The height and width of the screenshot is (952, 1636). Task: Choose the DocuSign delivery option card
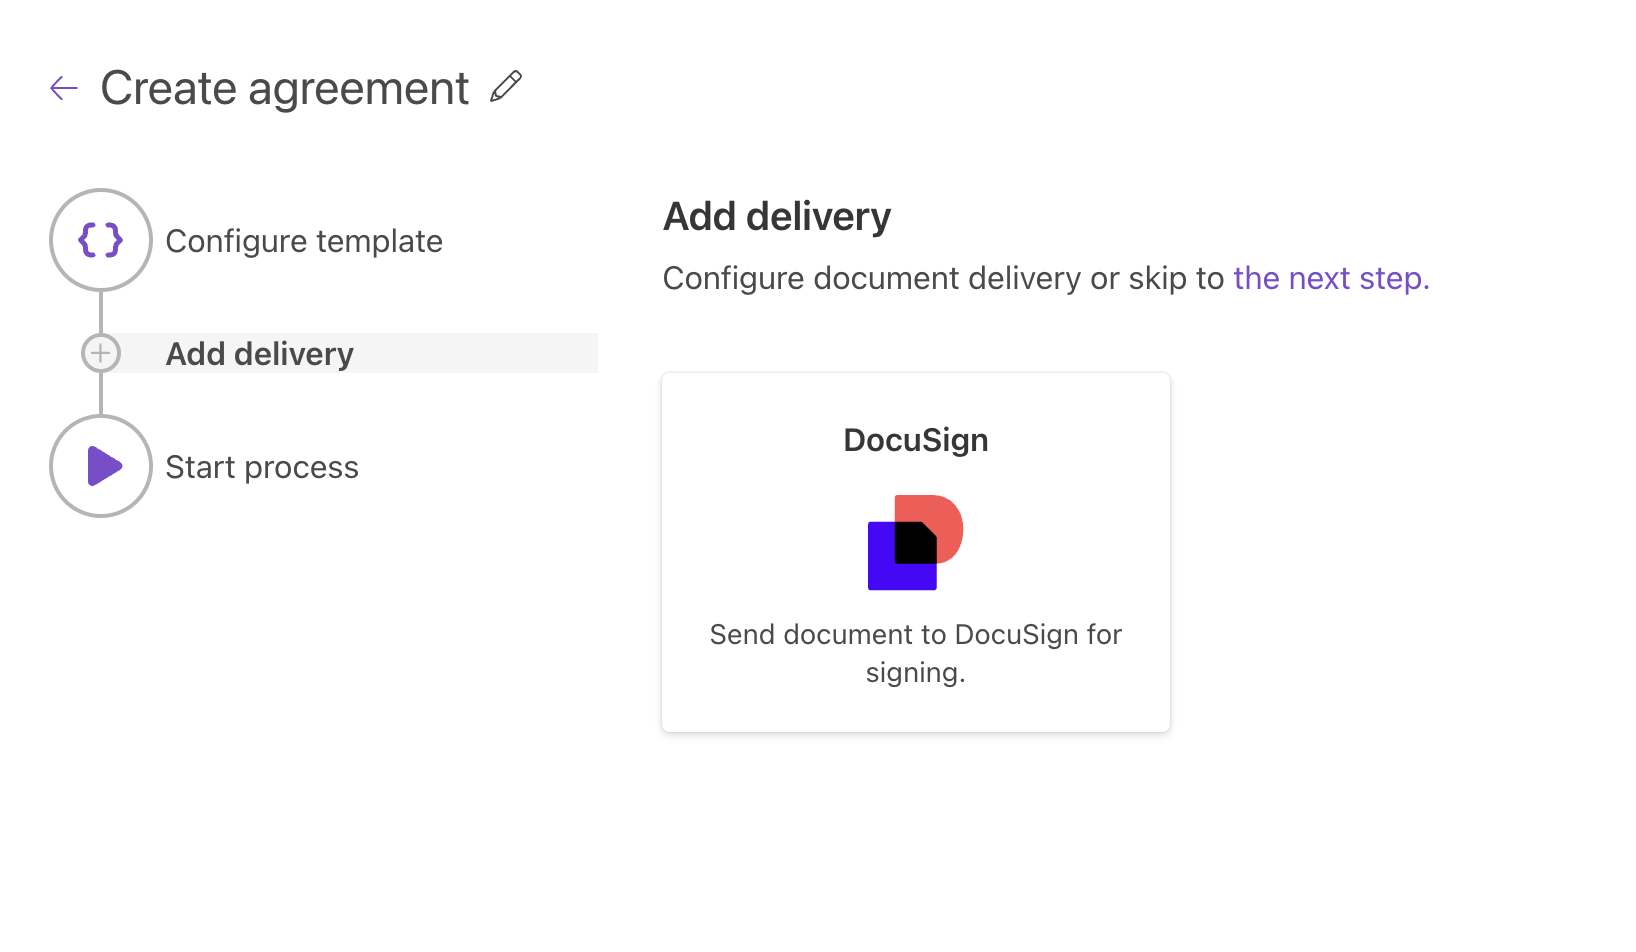pos(915,551)
